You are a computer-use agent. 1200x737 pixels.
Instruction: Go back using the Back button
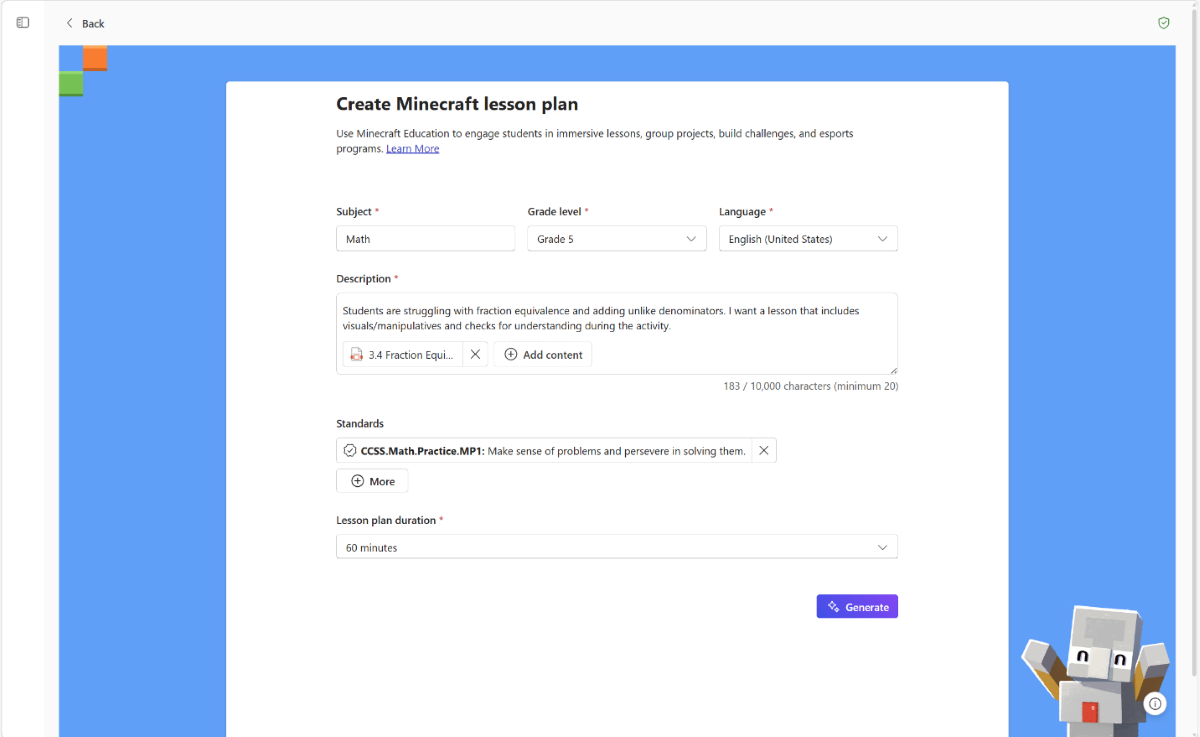tap(85, 23)
